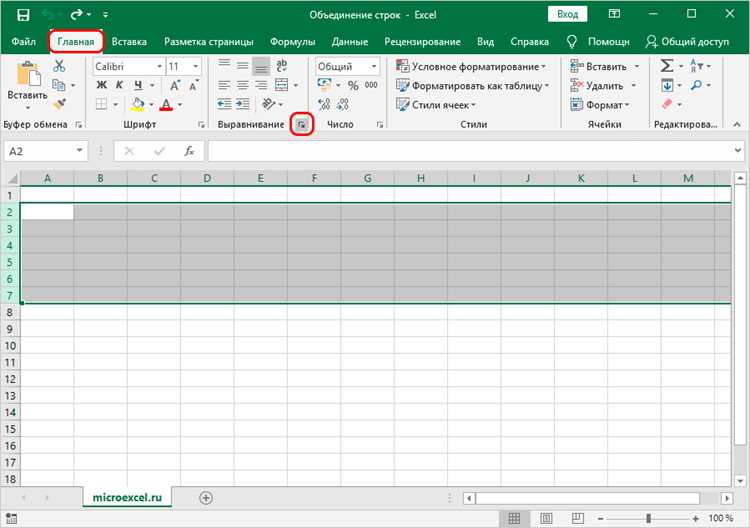Toggle italic К formatting
This screenshot has width=750, height=528.
(x=120, y=85)
